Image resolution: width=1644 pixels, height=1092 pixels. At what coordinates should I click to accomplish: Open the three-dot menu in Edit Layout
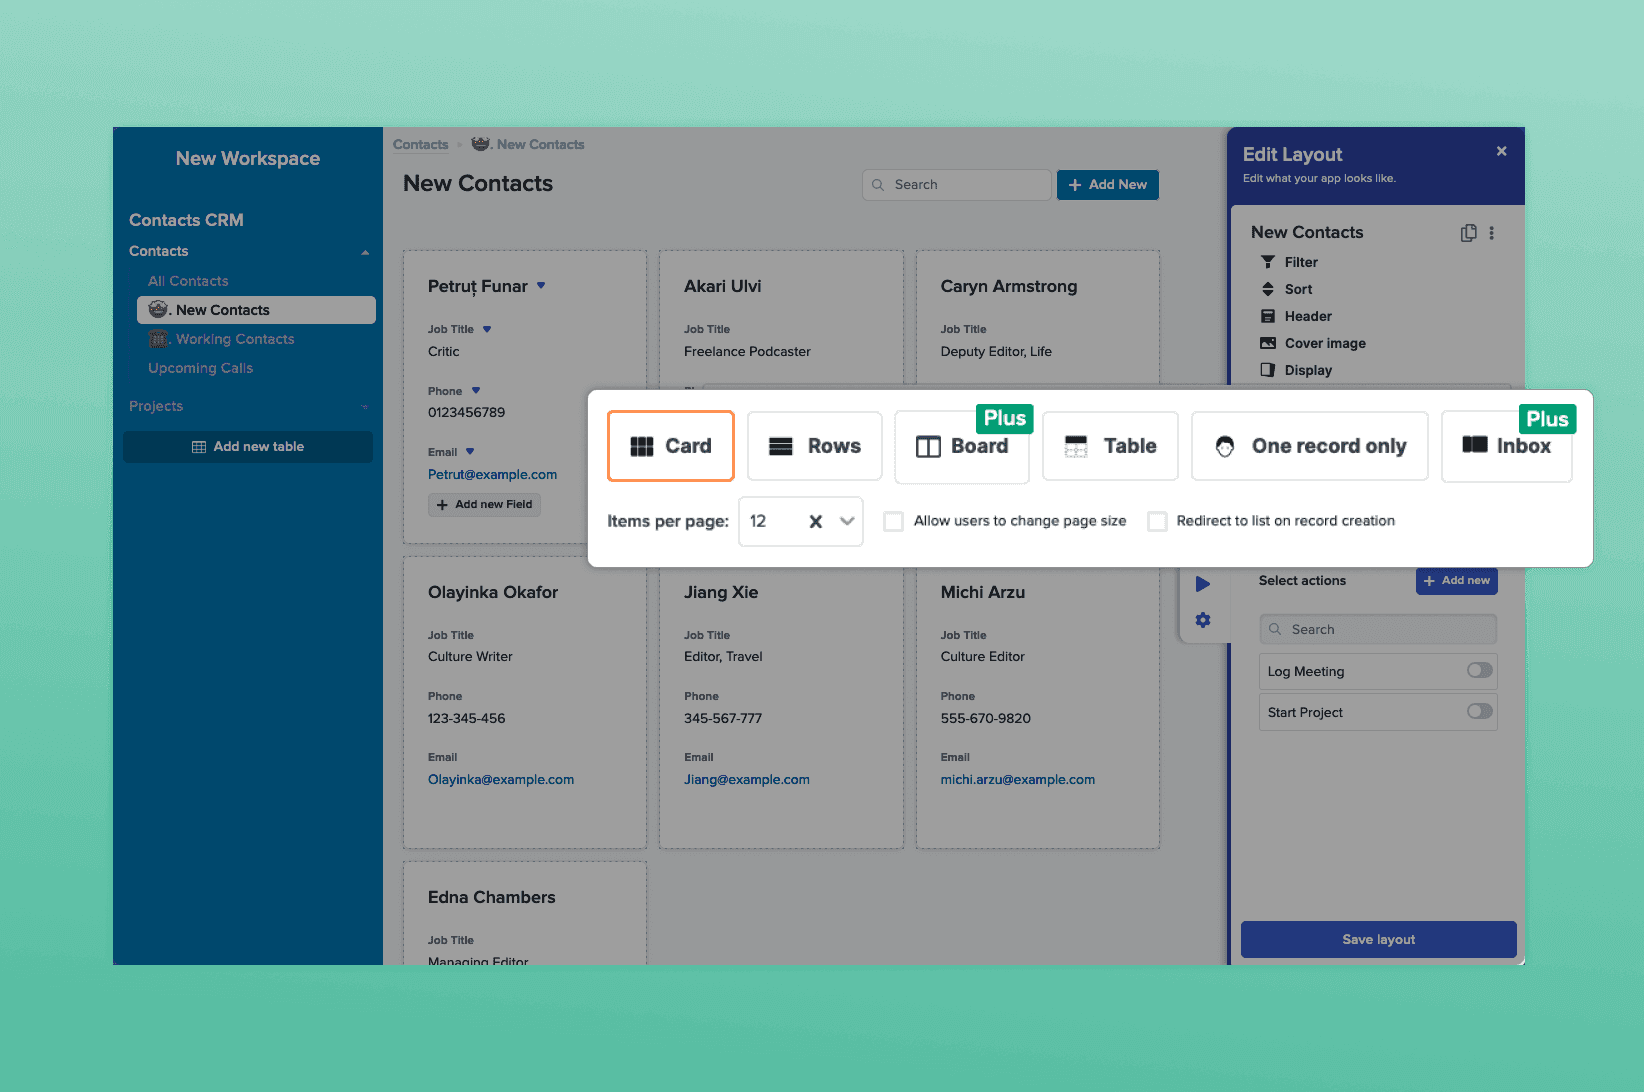coord(1491,233)
